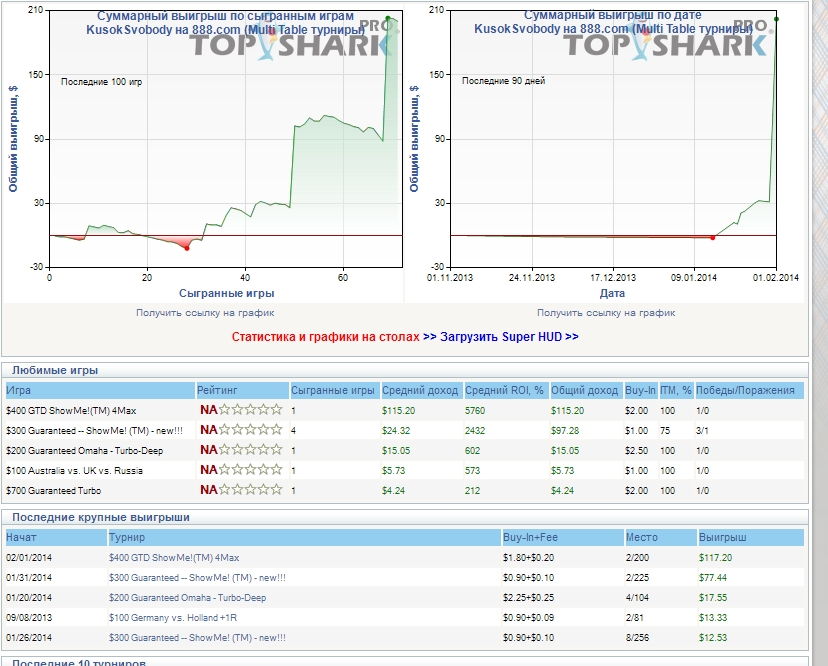Click the star rating for $700 Guaranteed Turbo
828x666 pixels.
(251, 490)
